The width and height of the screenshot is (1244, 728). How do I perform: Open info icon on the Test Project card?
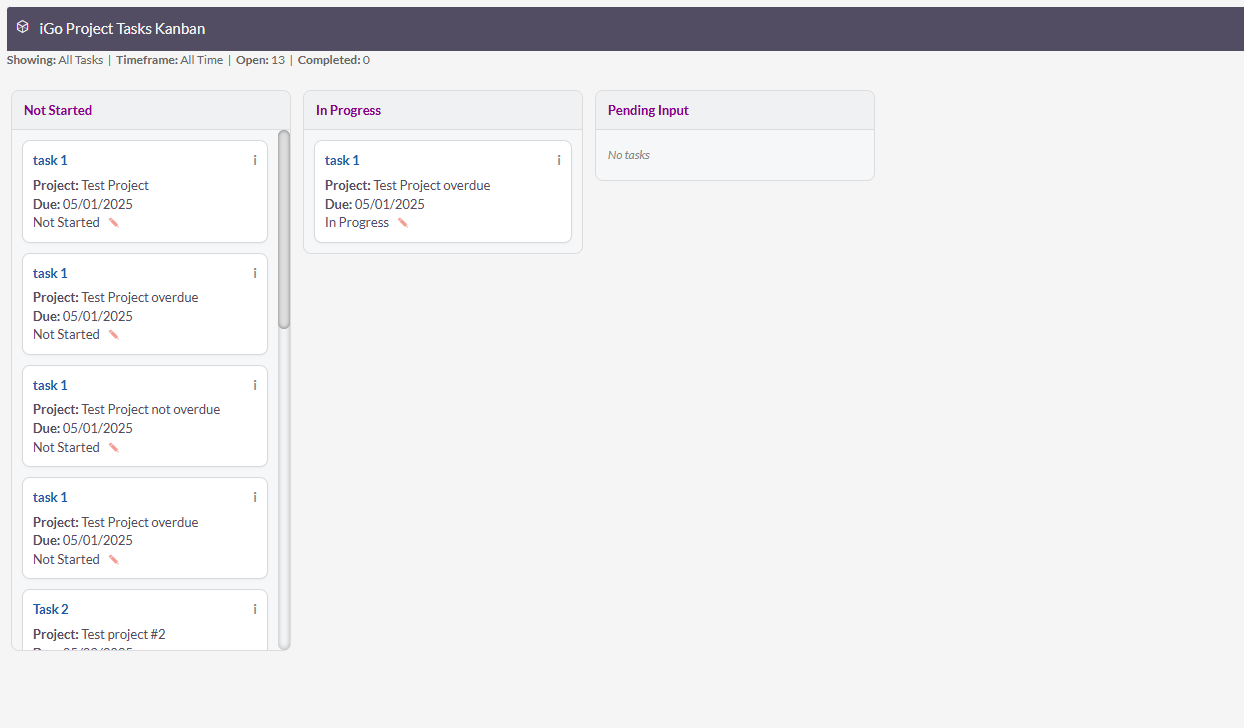point(254,160)
